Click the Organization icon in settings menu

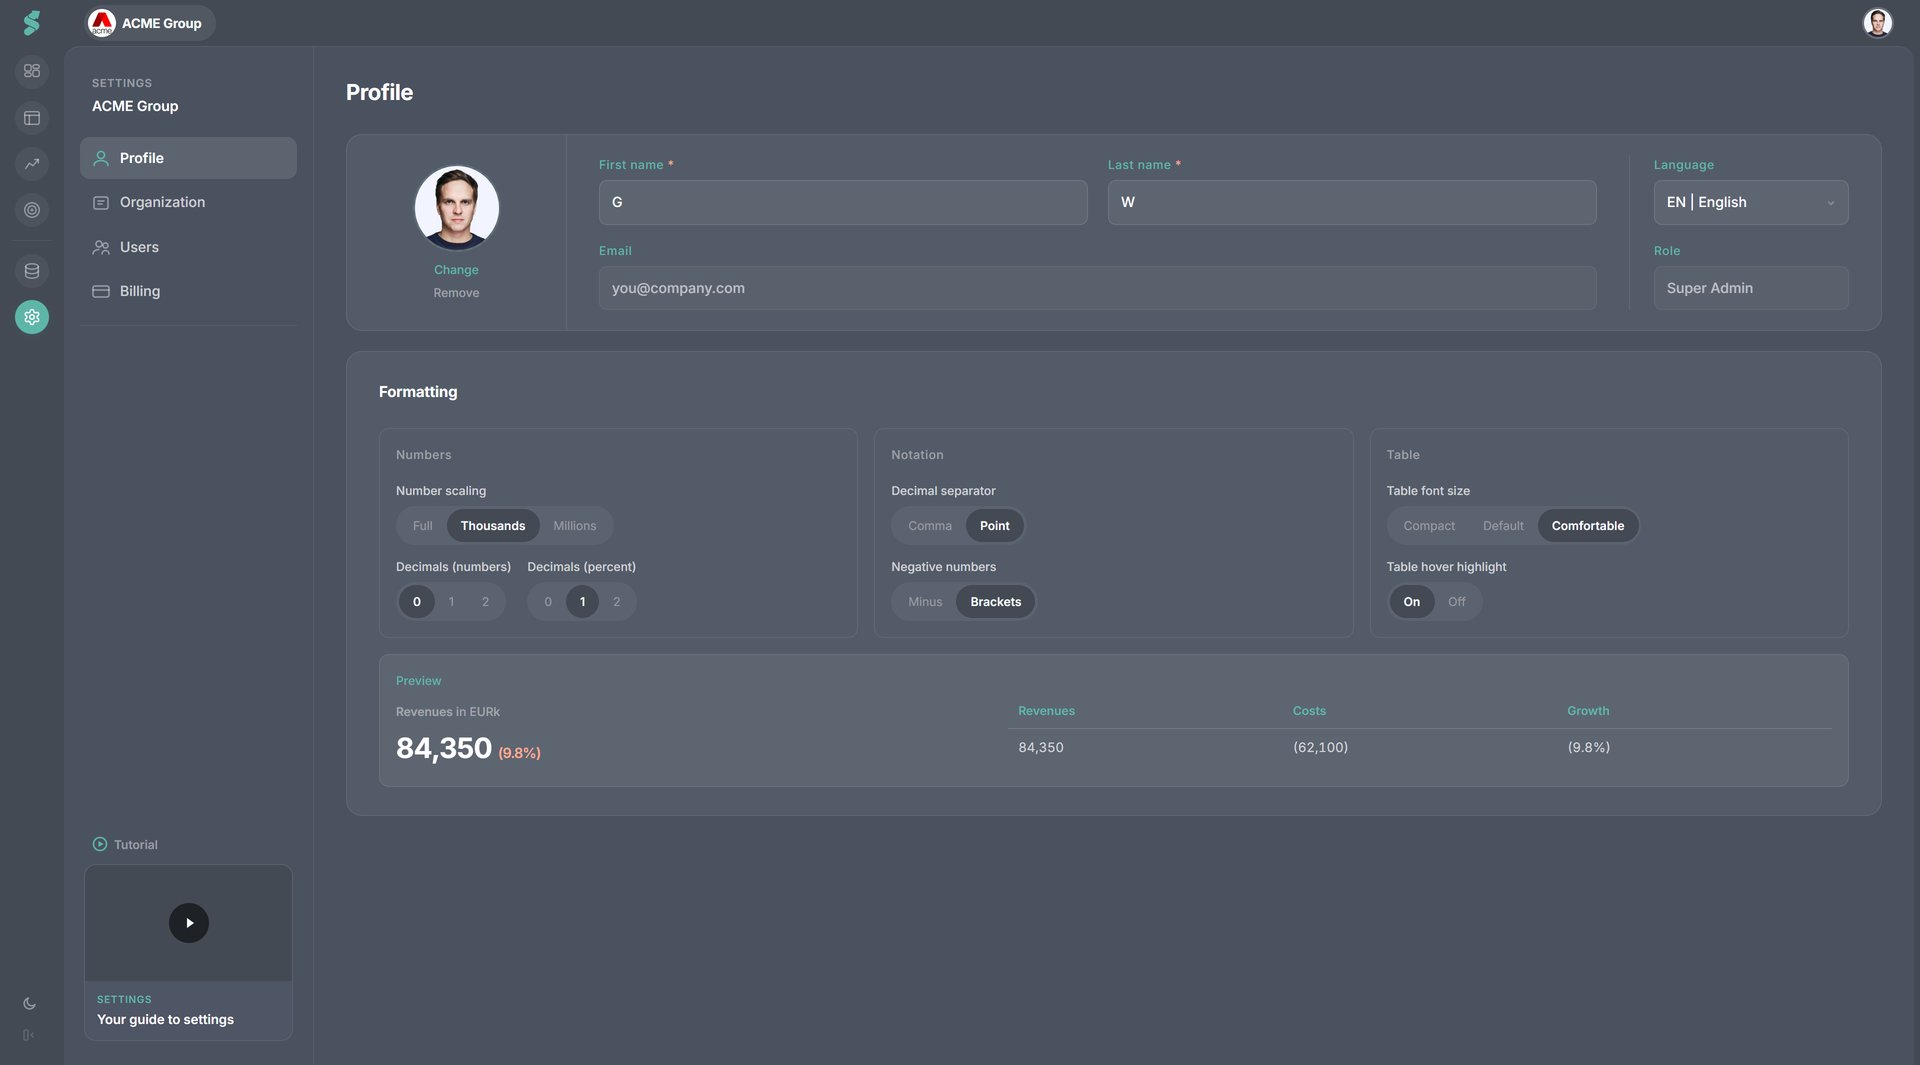click(101, 202)
